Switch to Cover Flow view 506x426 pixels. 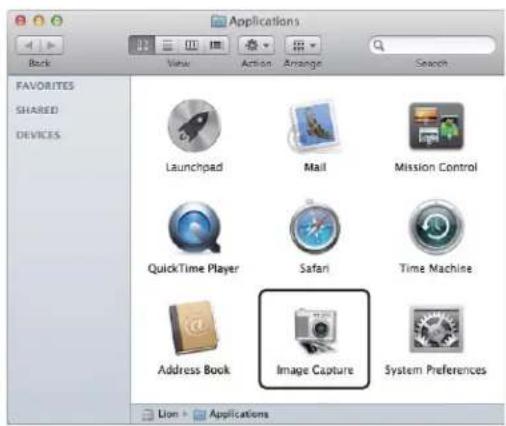[216, 45]
